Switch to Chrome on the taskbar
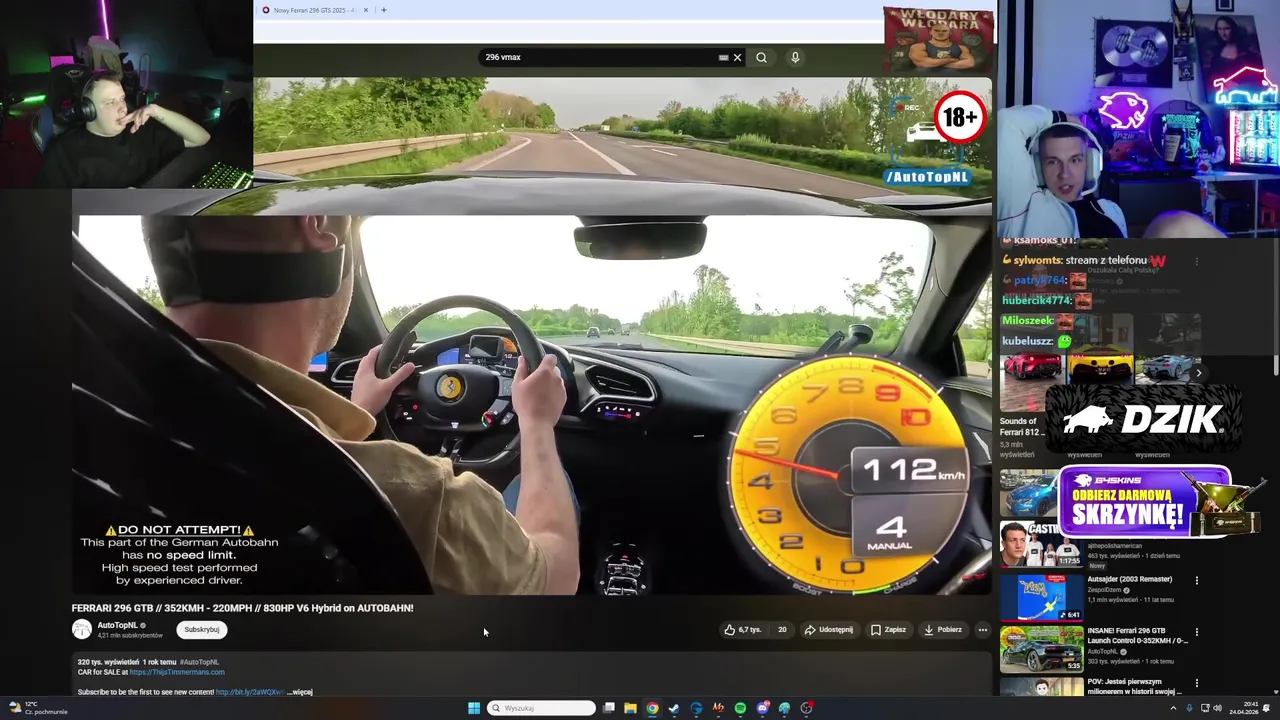Viewport: 1280px width, 720px height. pos(652,708)
